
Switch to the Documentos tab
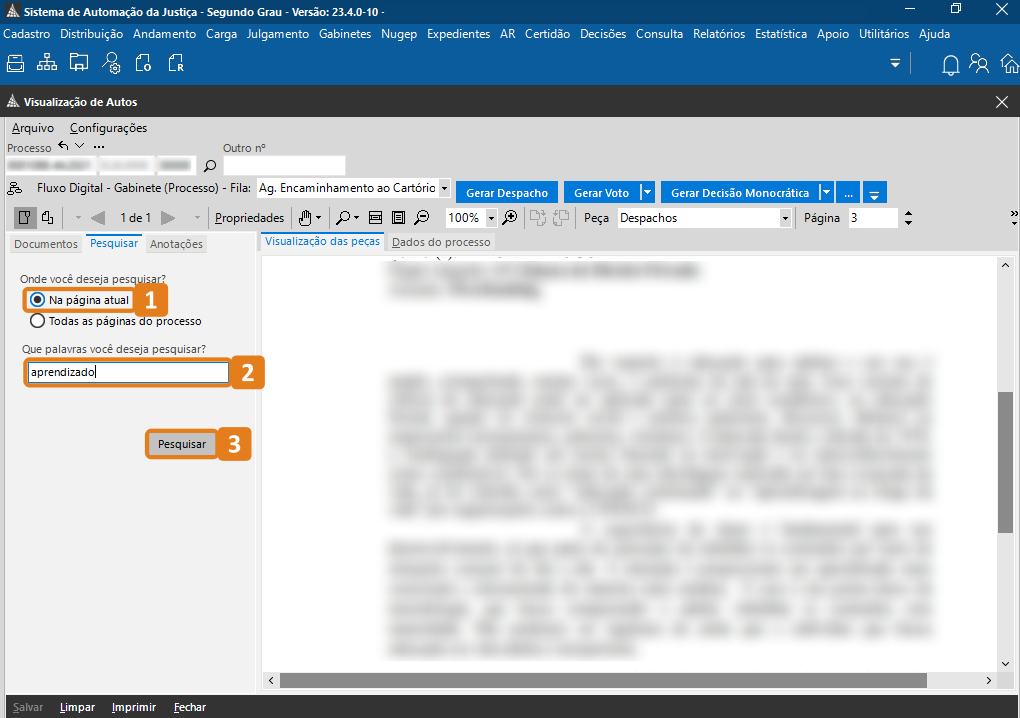[x=45, y=244]
